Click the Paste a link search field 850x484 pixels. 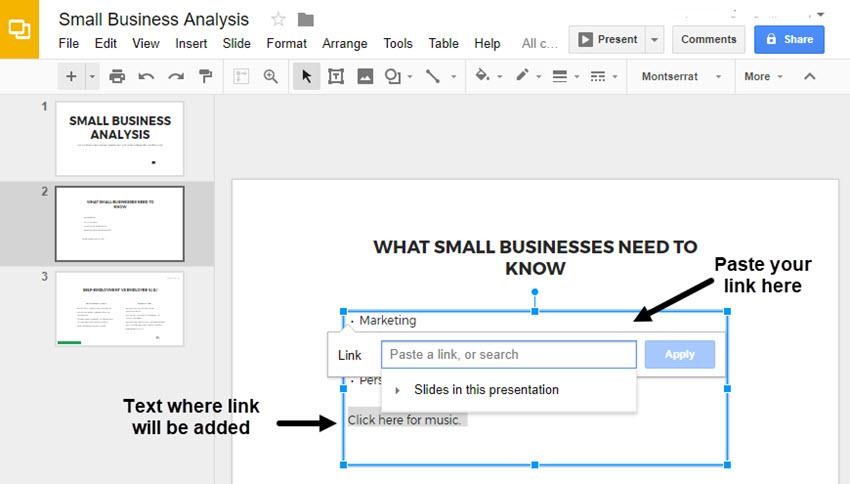508,354
